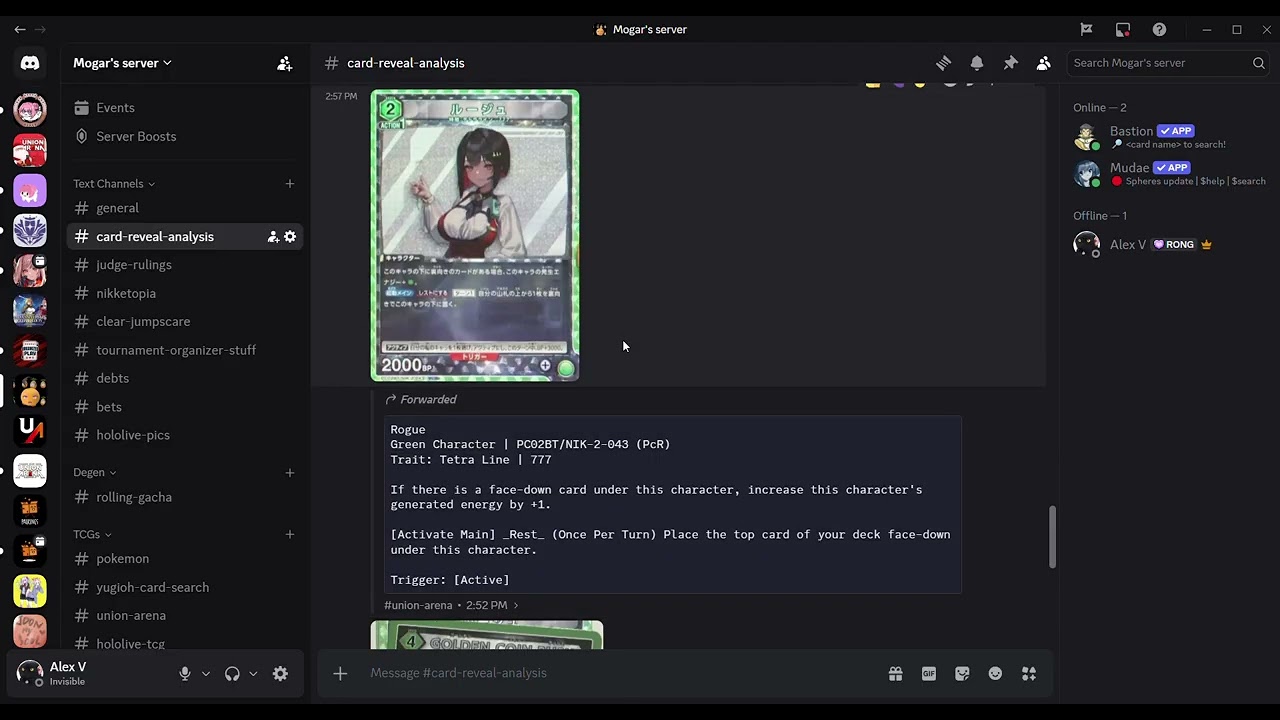1280x720 pixels.
Task: Open Alex V in offline members
Action: (x=1170, y=244)
